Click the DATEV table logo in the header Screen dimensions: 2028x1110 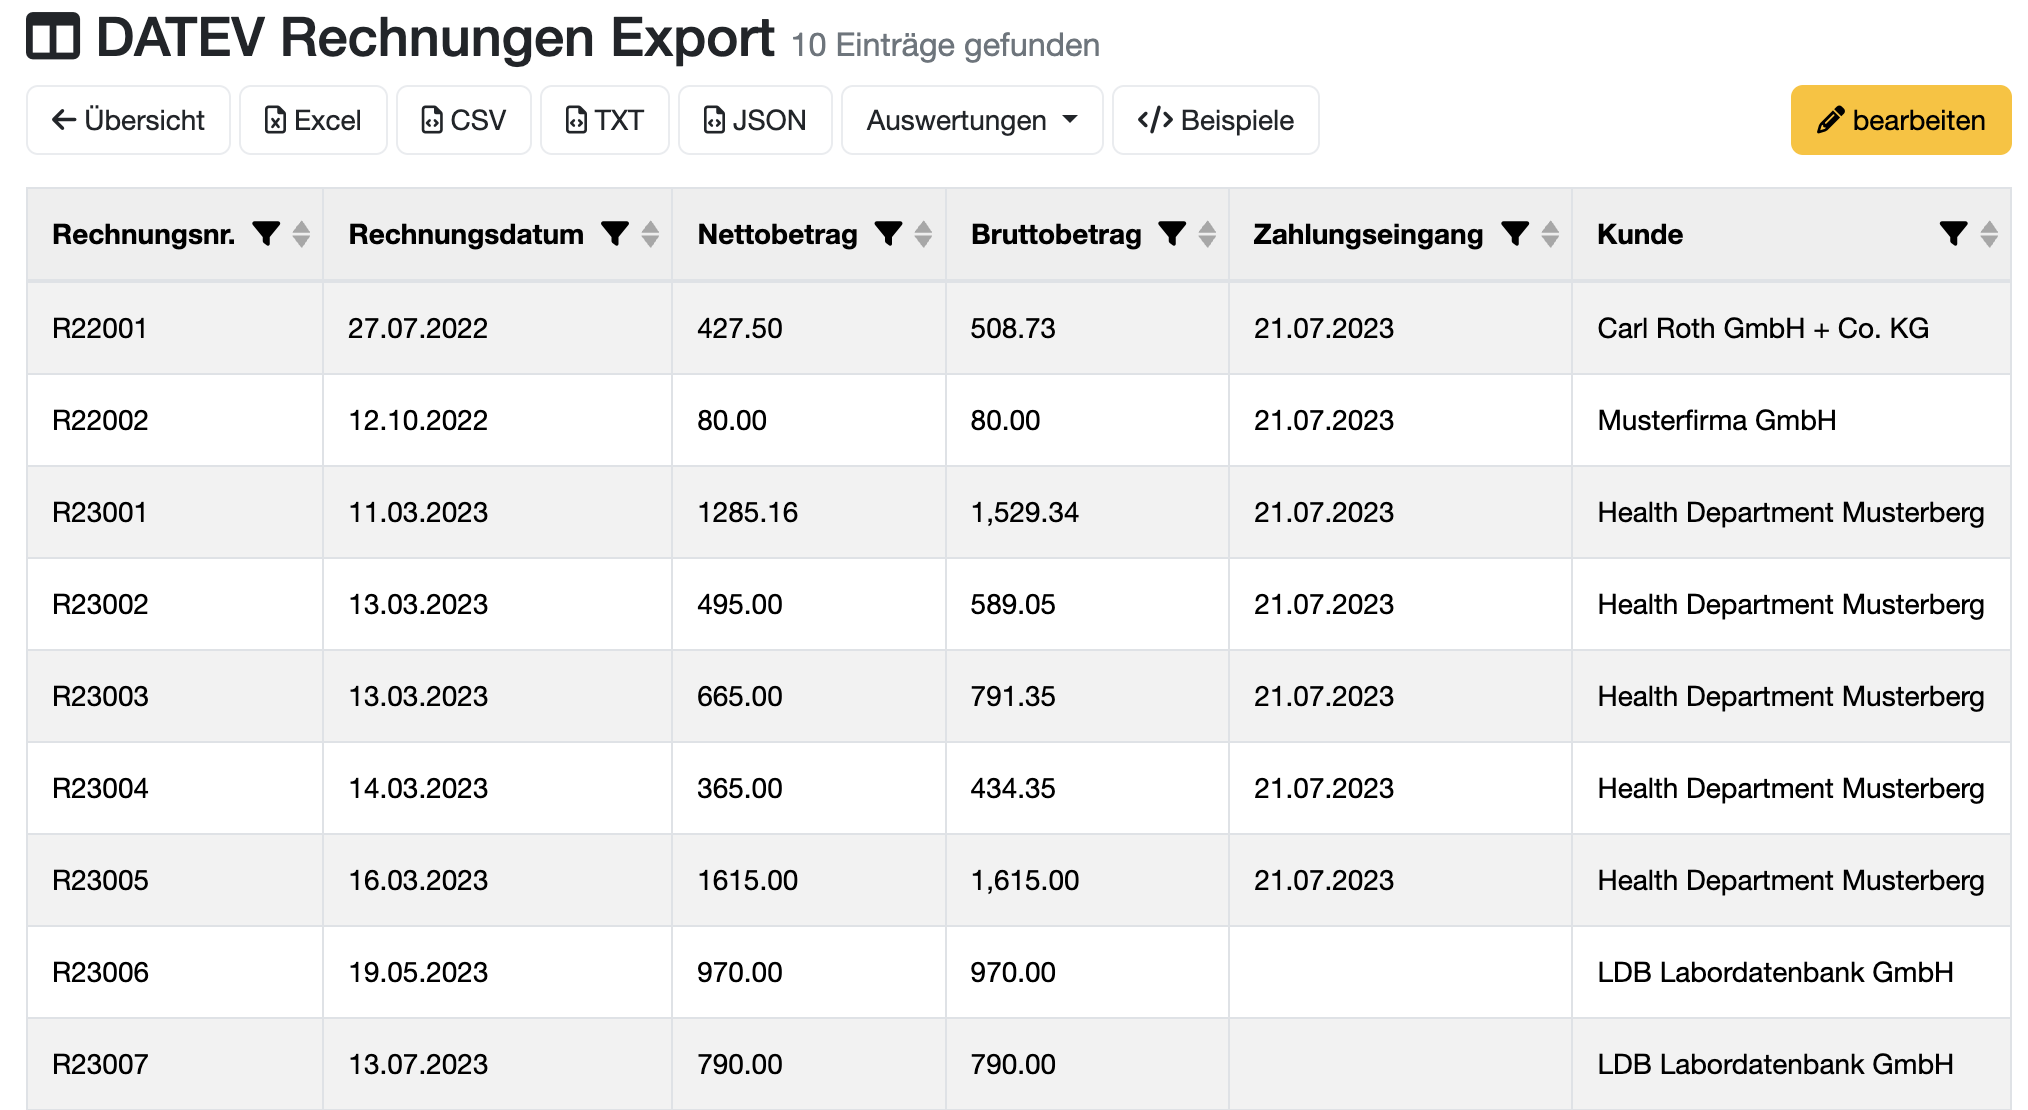click(x=51, y=38)
